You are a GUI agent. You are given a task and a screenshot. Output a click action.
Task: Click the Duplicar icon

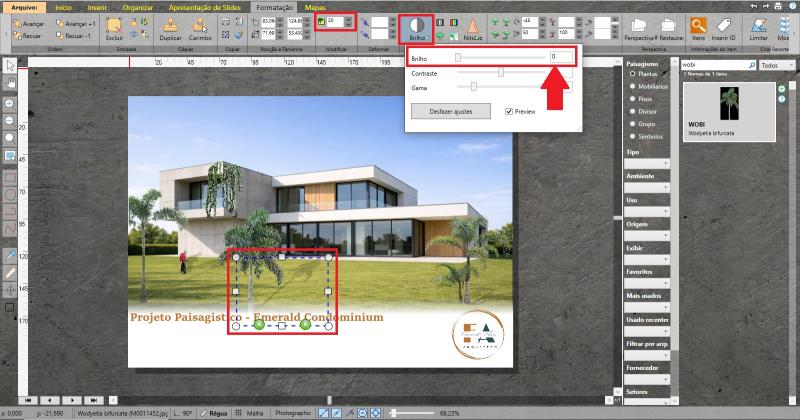170,25
